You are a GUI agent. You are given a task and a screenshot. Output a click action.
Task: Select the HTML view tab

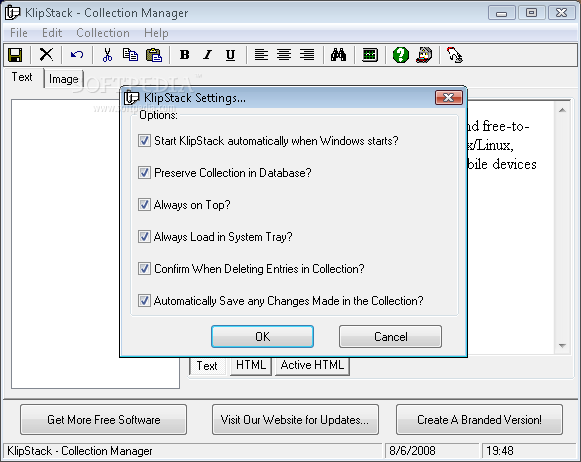(251, 365)
